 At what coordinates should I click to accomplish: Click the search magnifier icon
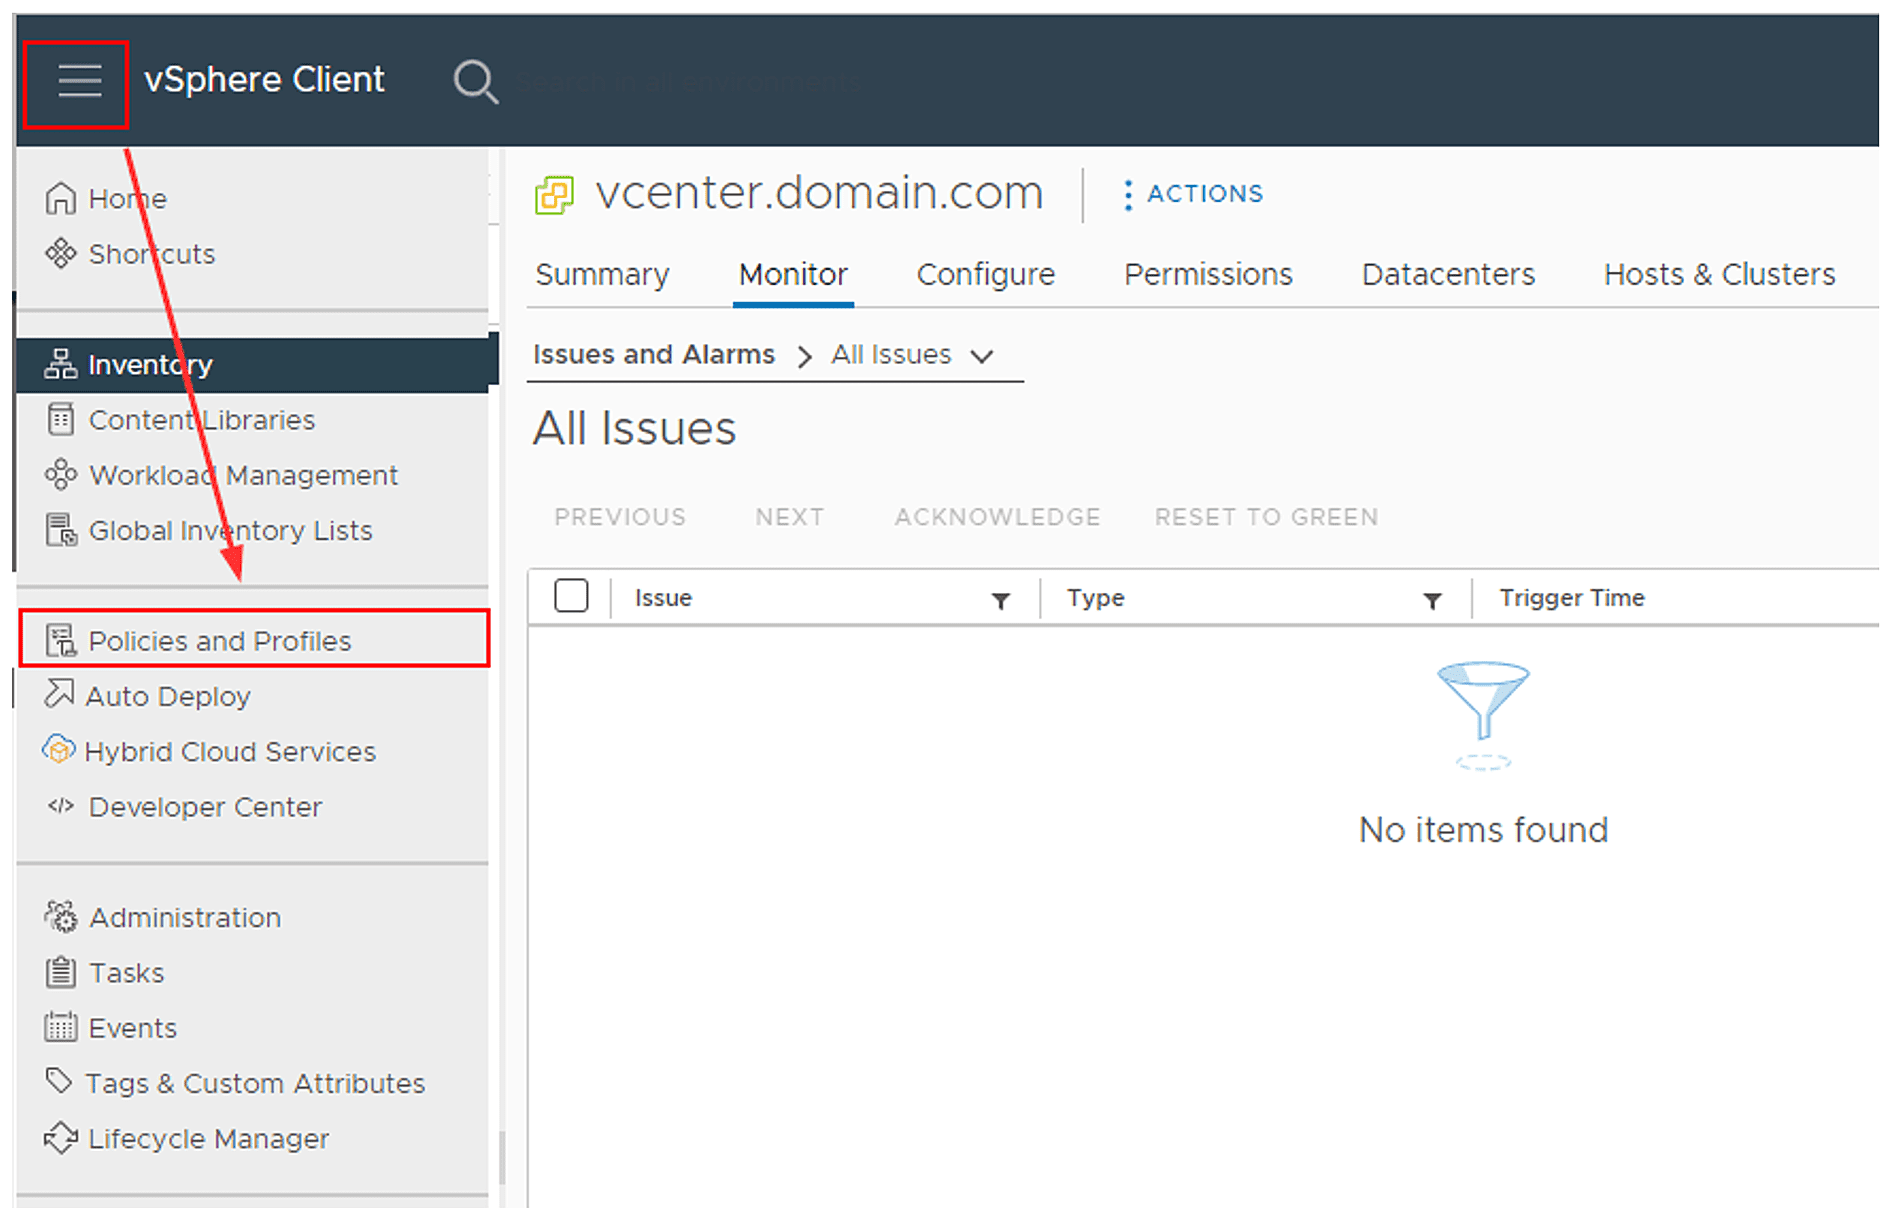(475, 81)
